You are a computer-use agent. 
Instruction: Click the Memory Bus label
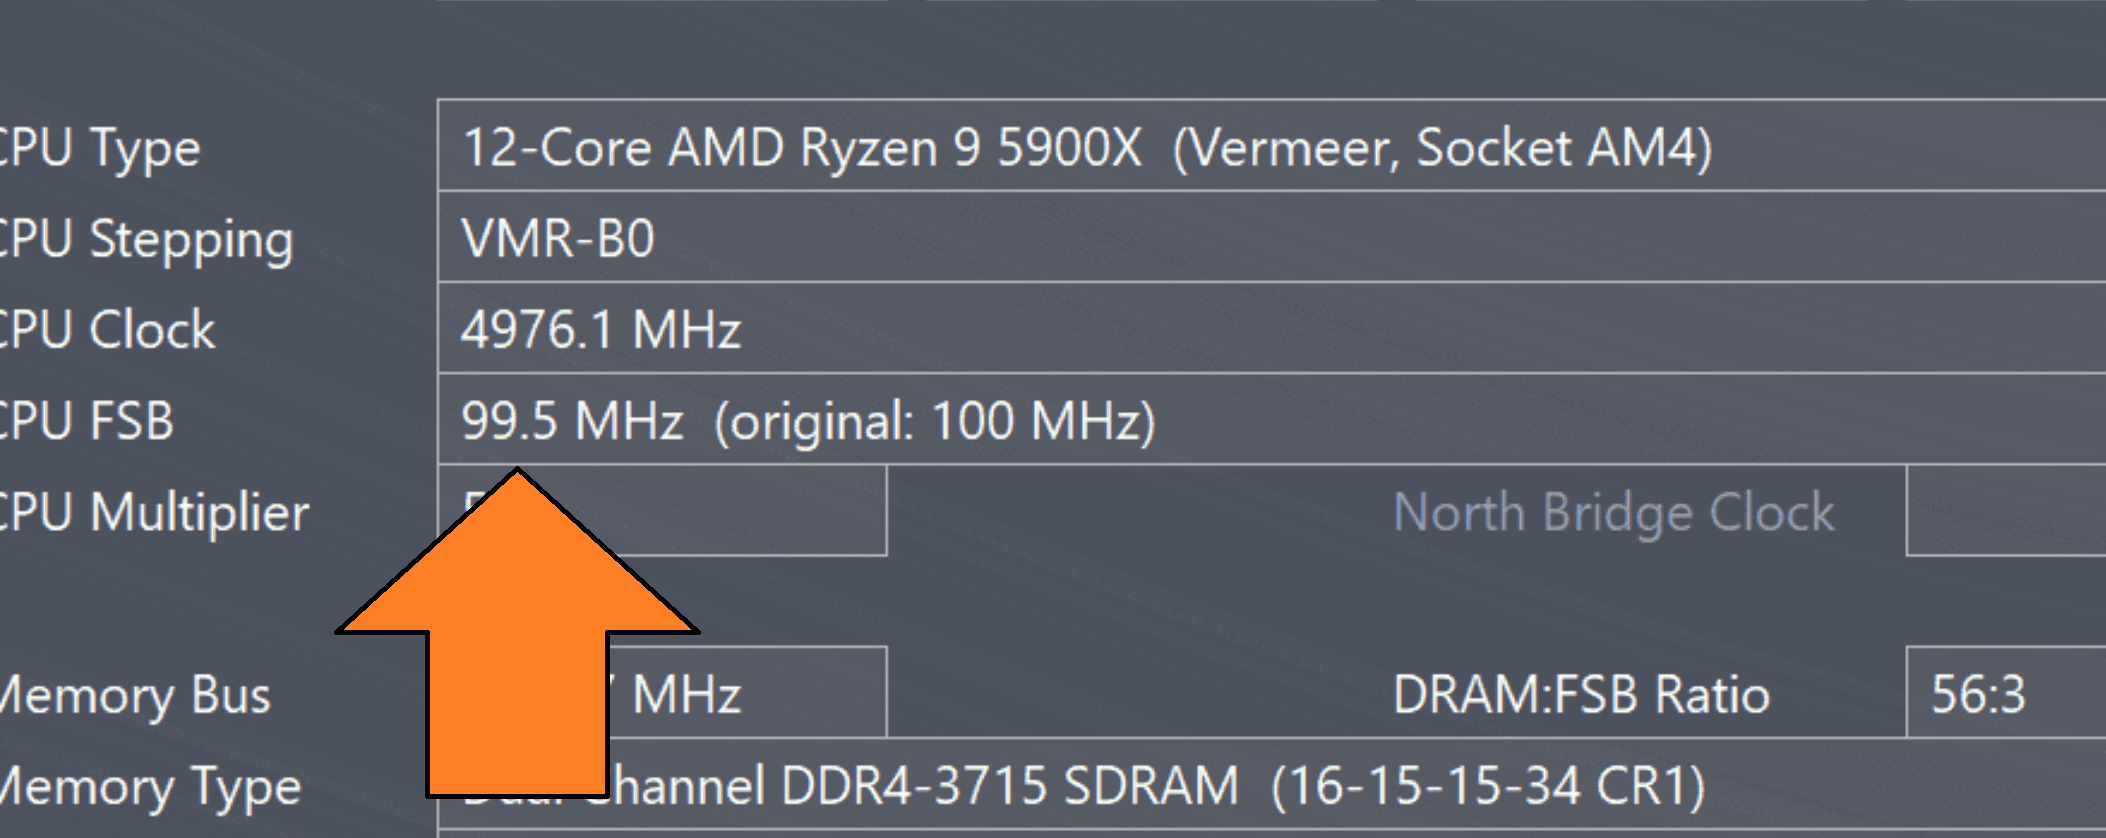(134, 695)
